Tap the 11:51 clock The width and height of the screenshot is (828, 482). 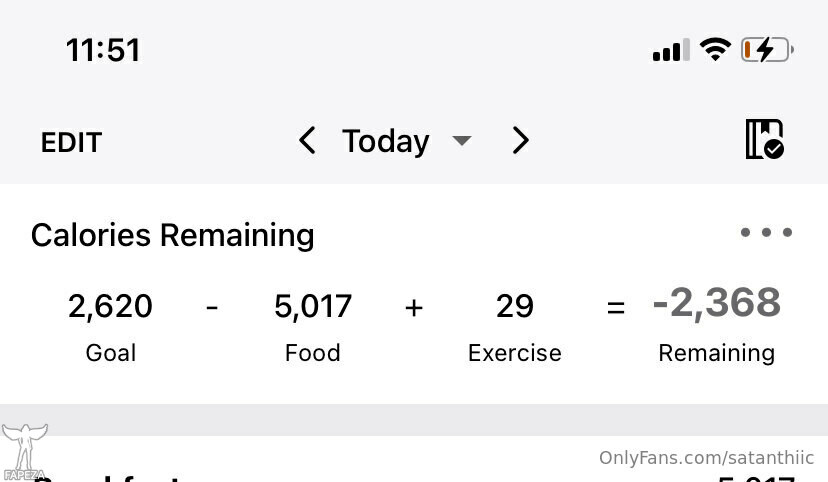pos(104,51)
